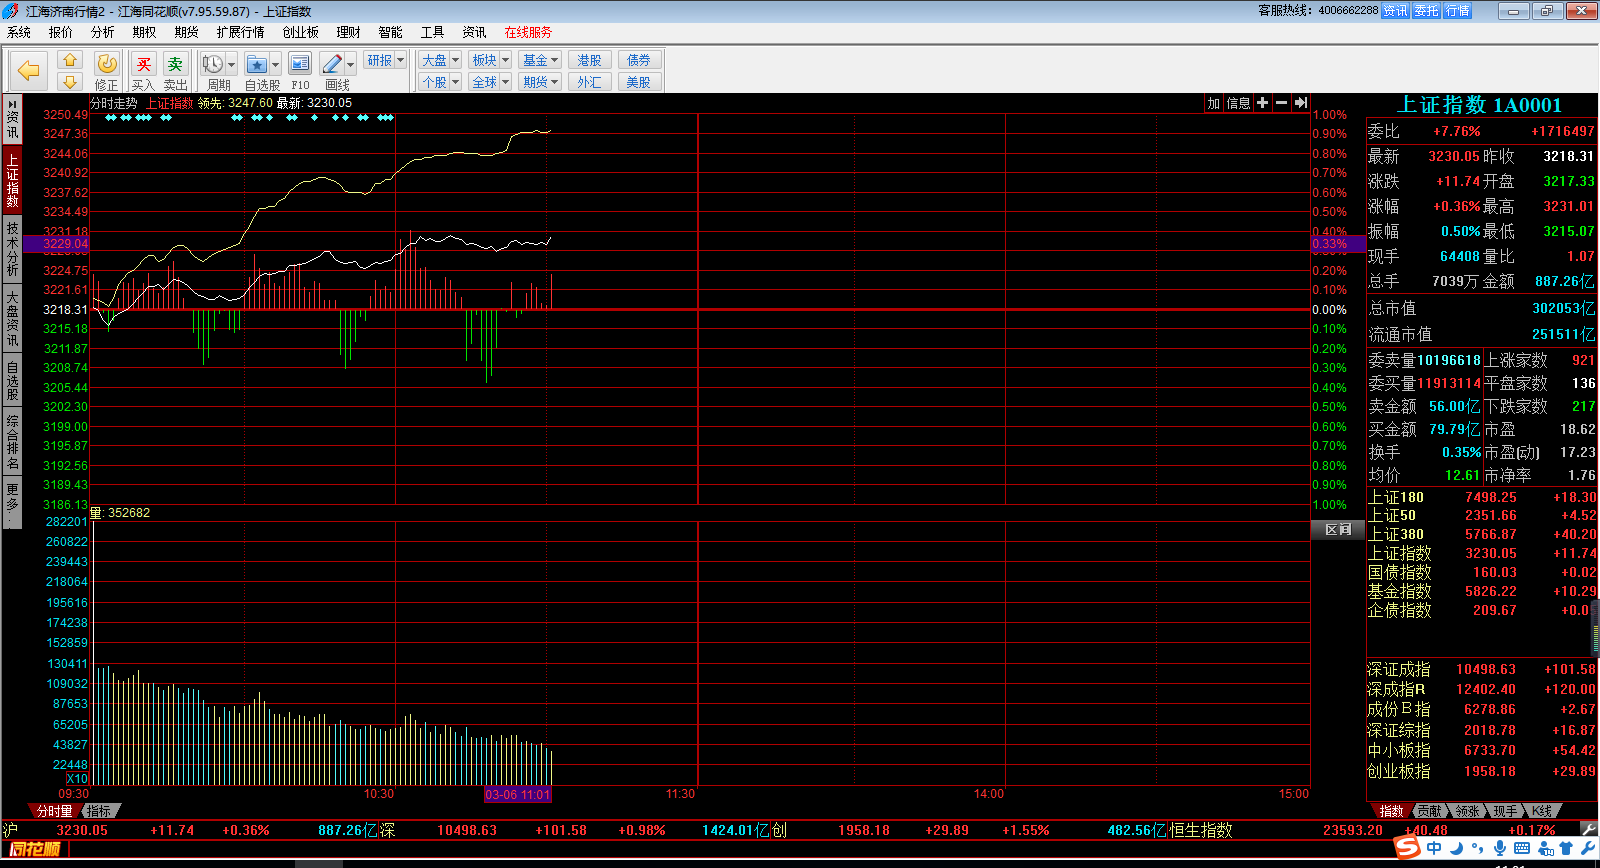Click the 美股 button
The image size is (1600, 868).
tap(638, 82)
